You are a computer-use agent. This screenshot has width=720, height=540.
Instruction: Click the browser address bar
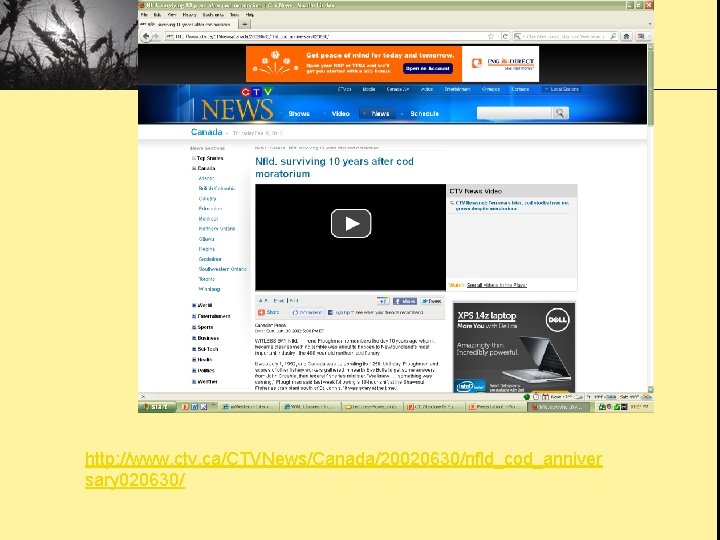325,36
